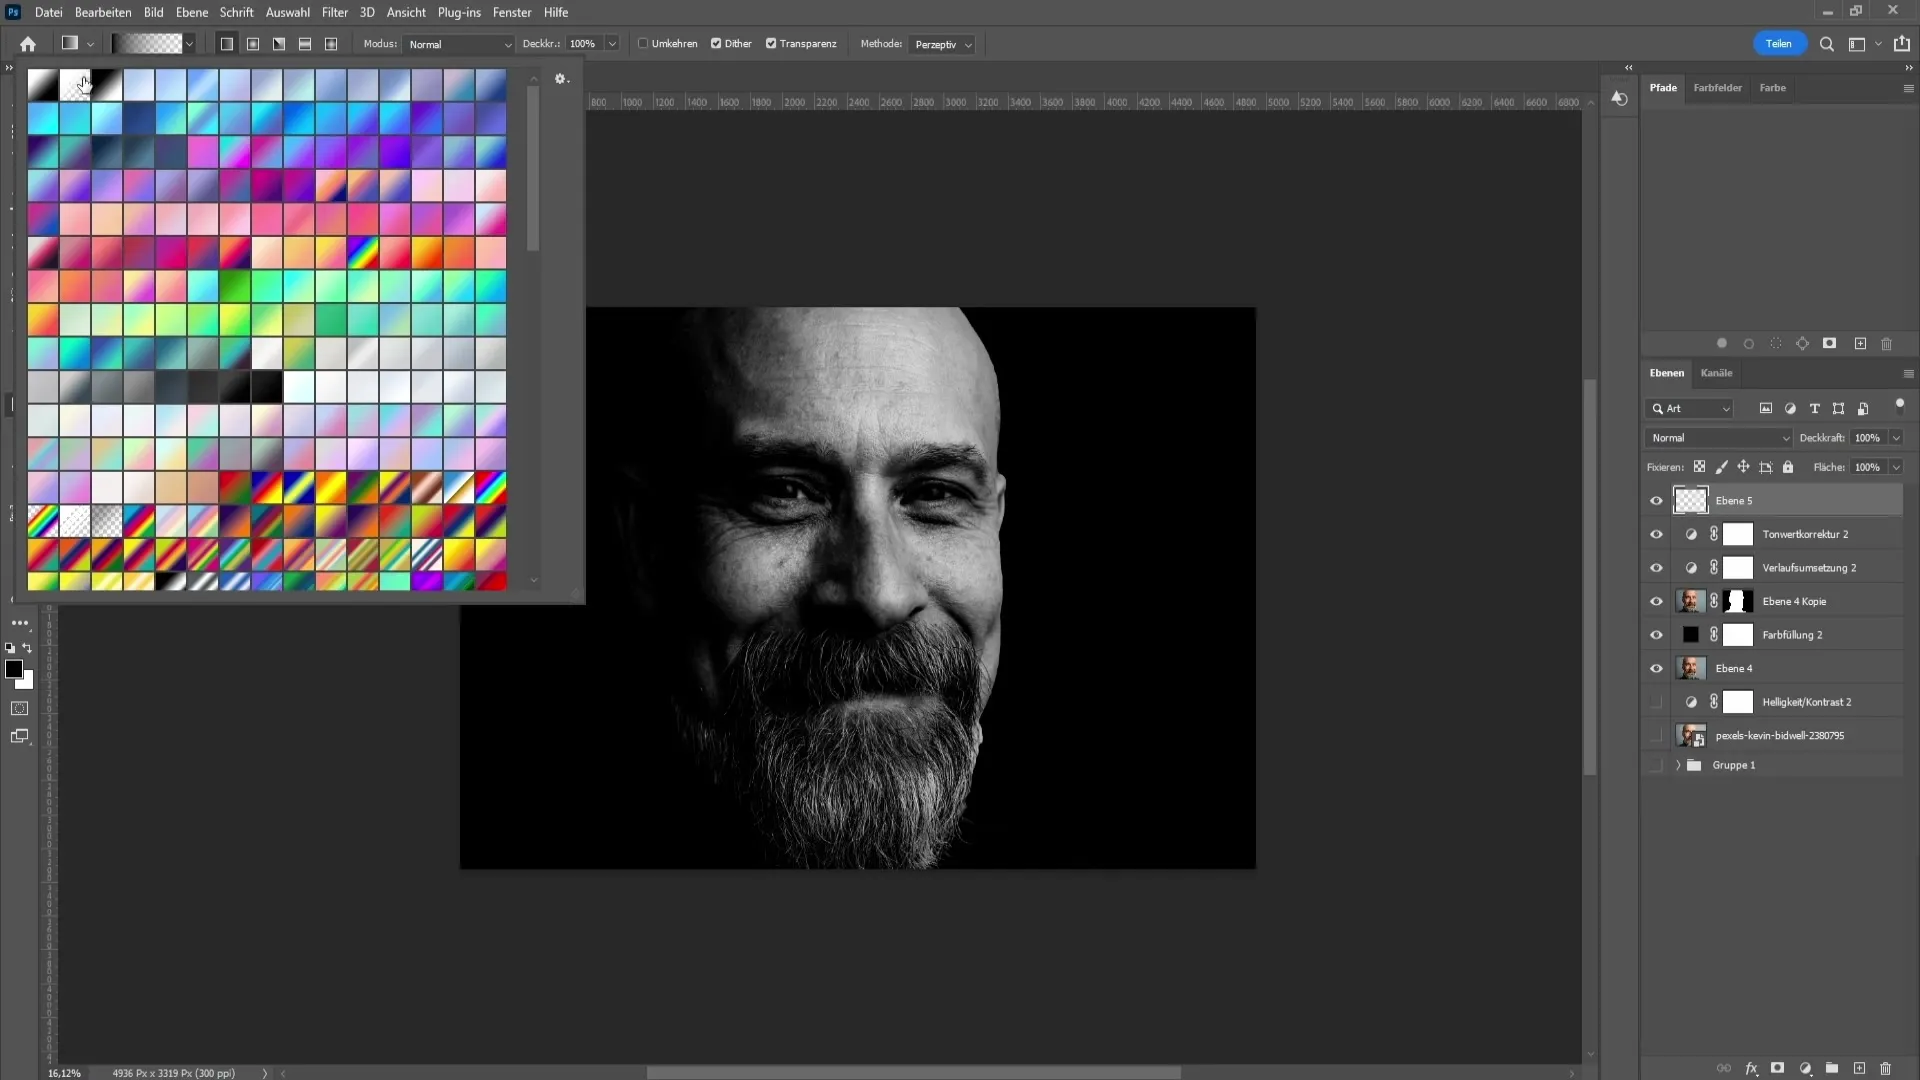1920x1080 pixels.
Task: Uncheck the Transparenz checkbox
Action: coord(771,44)
